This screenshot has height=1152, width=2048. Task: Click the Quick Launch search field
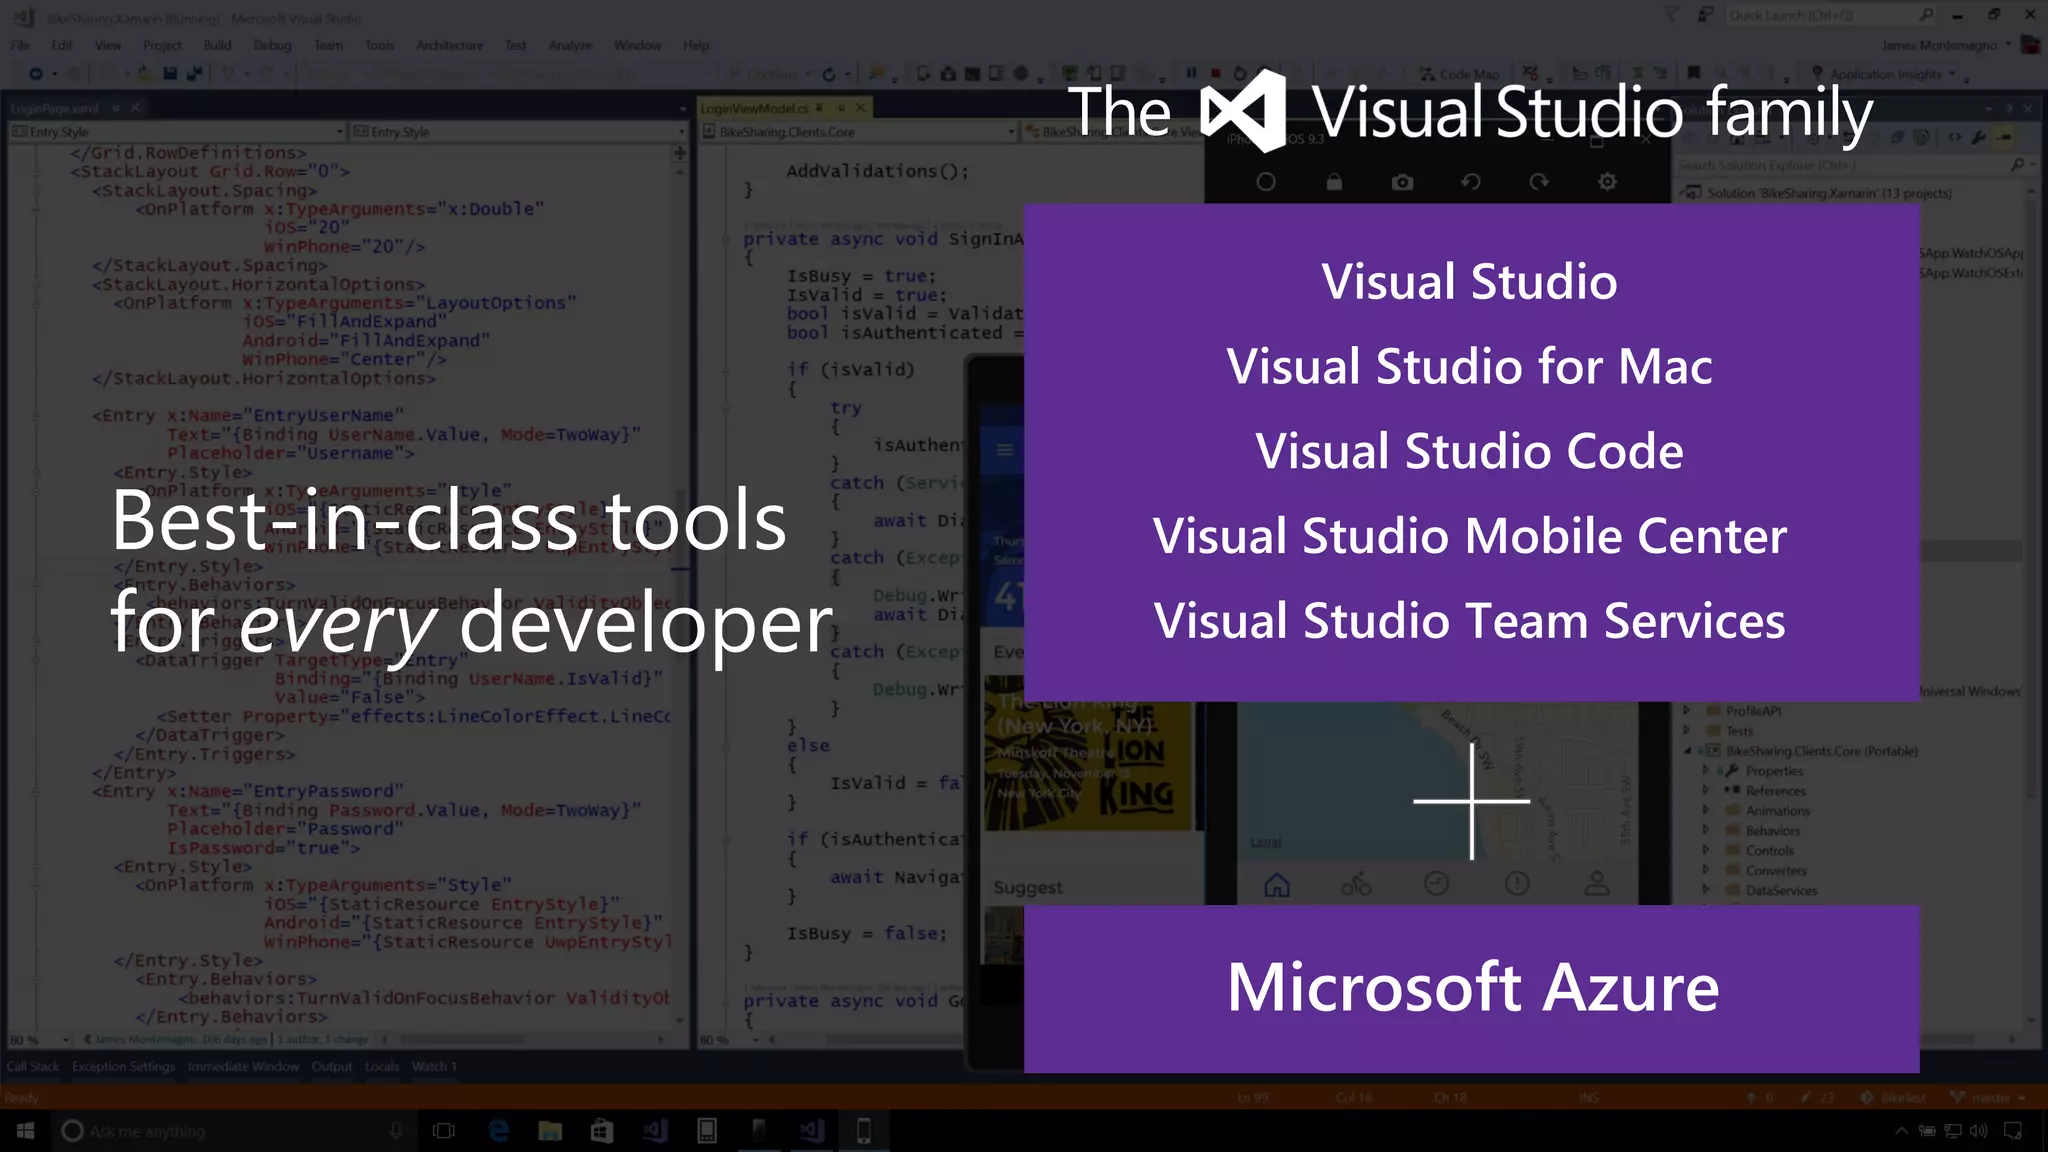point(1830,15)
